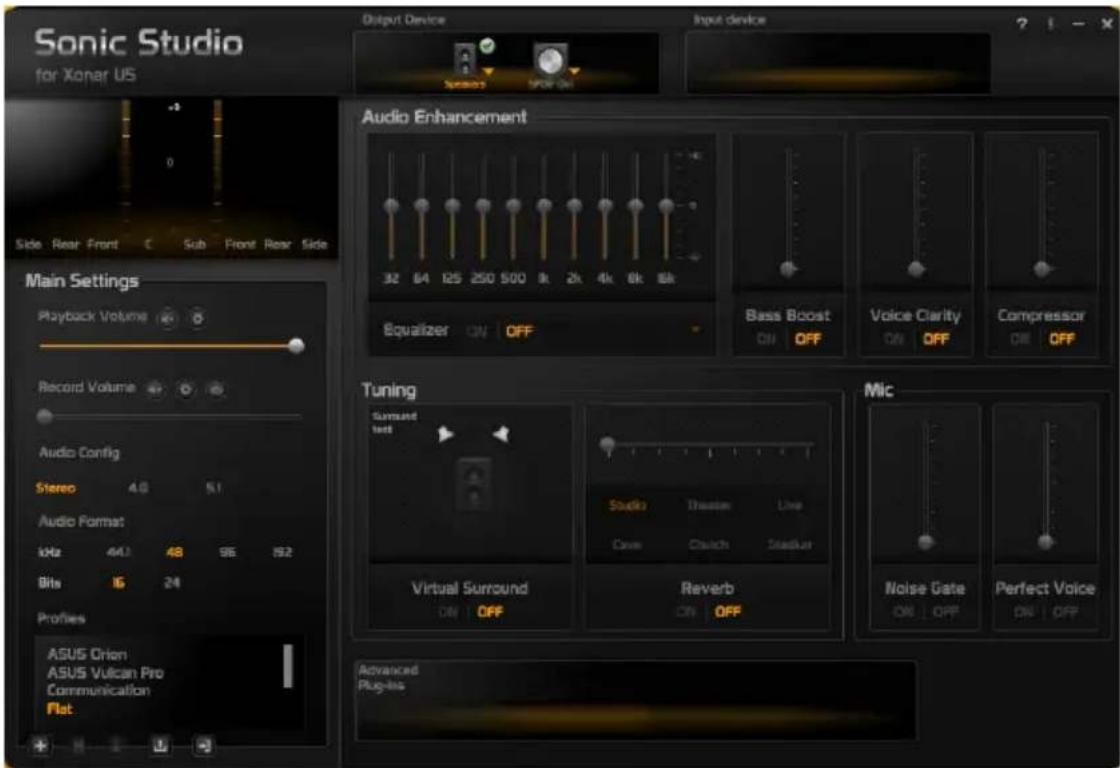Turn the Equalizer ON
Screen dimensions: 1120x768
476,331
